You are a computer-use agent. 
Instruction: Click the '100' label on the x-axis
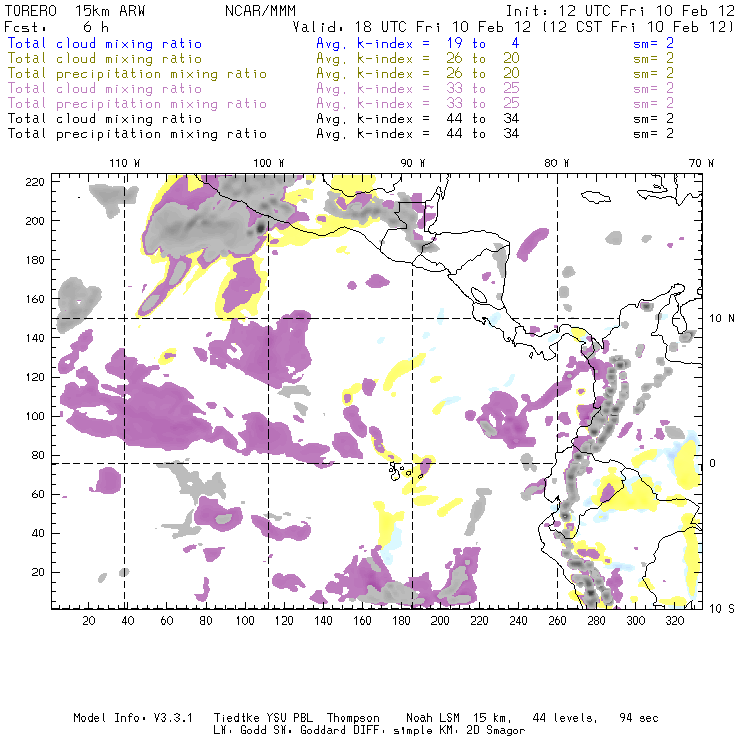tap(245, 621)
